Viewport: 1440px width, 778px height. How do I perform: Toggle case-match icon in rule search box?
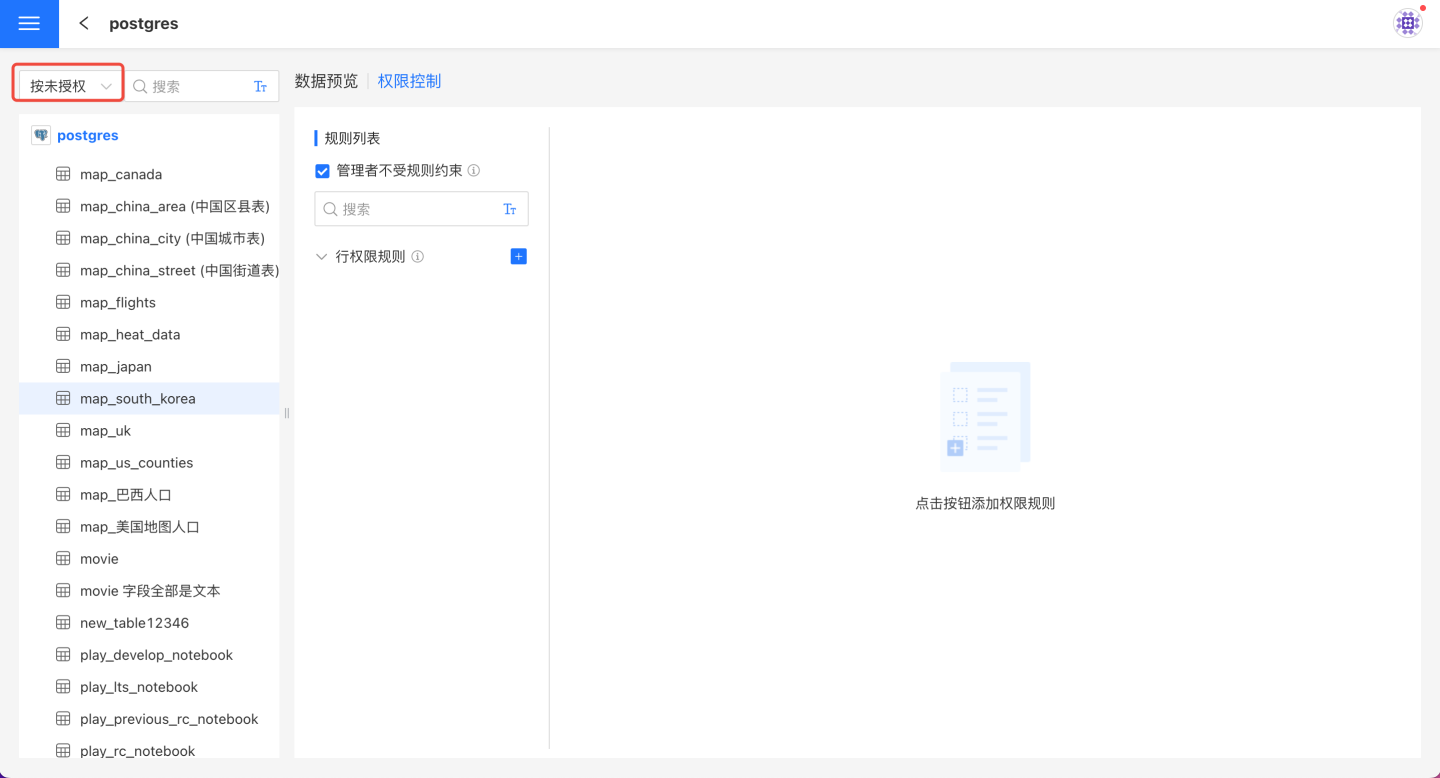[x=509, y=209]
